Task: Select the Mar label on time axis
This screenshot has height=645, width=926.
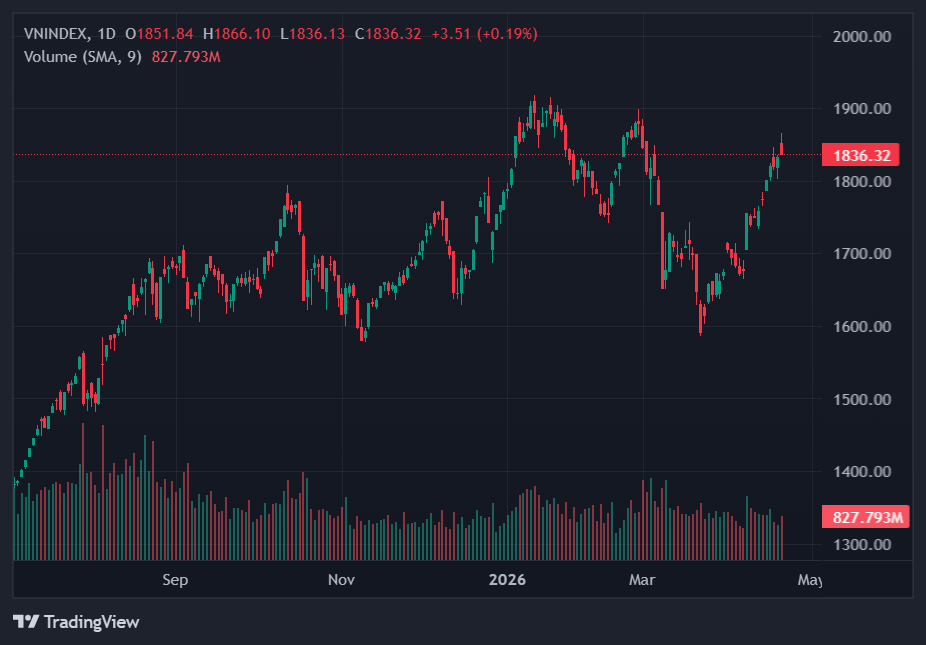Action: 641,579
